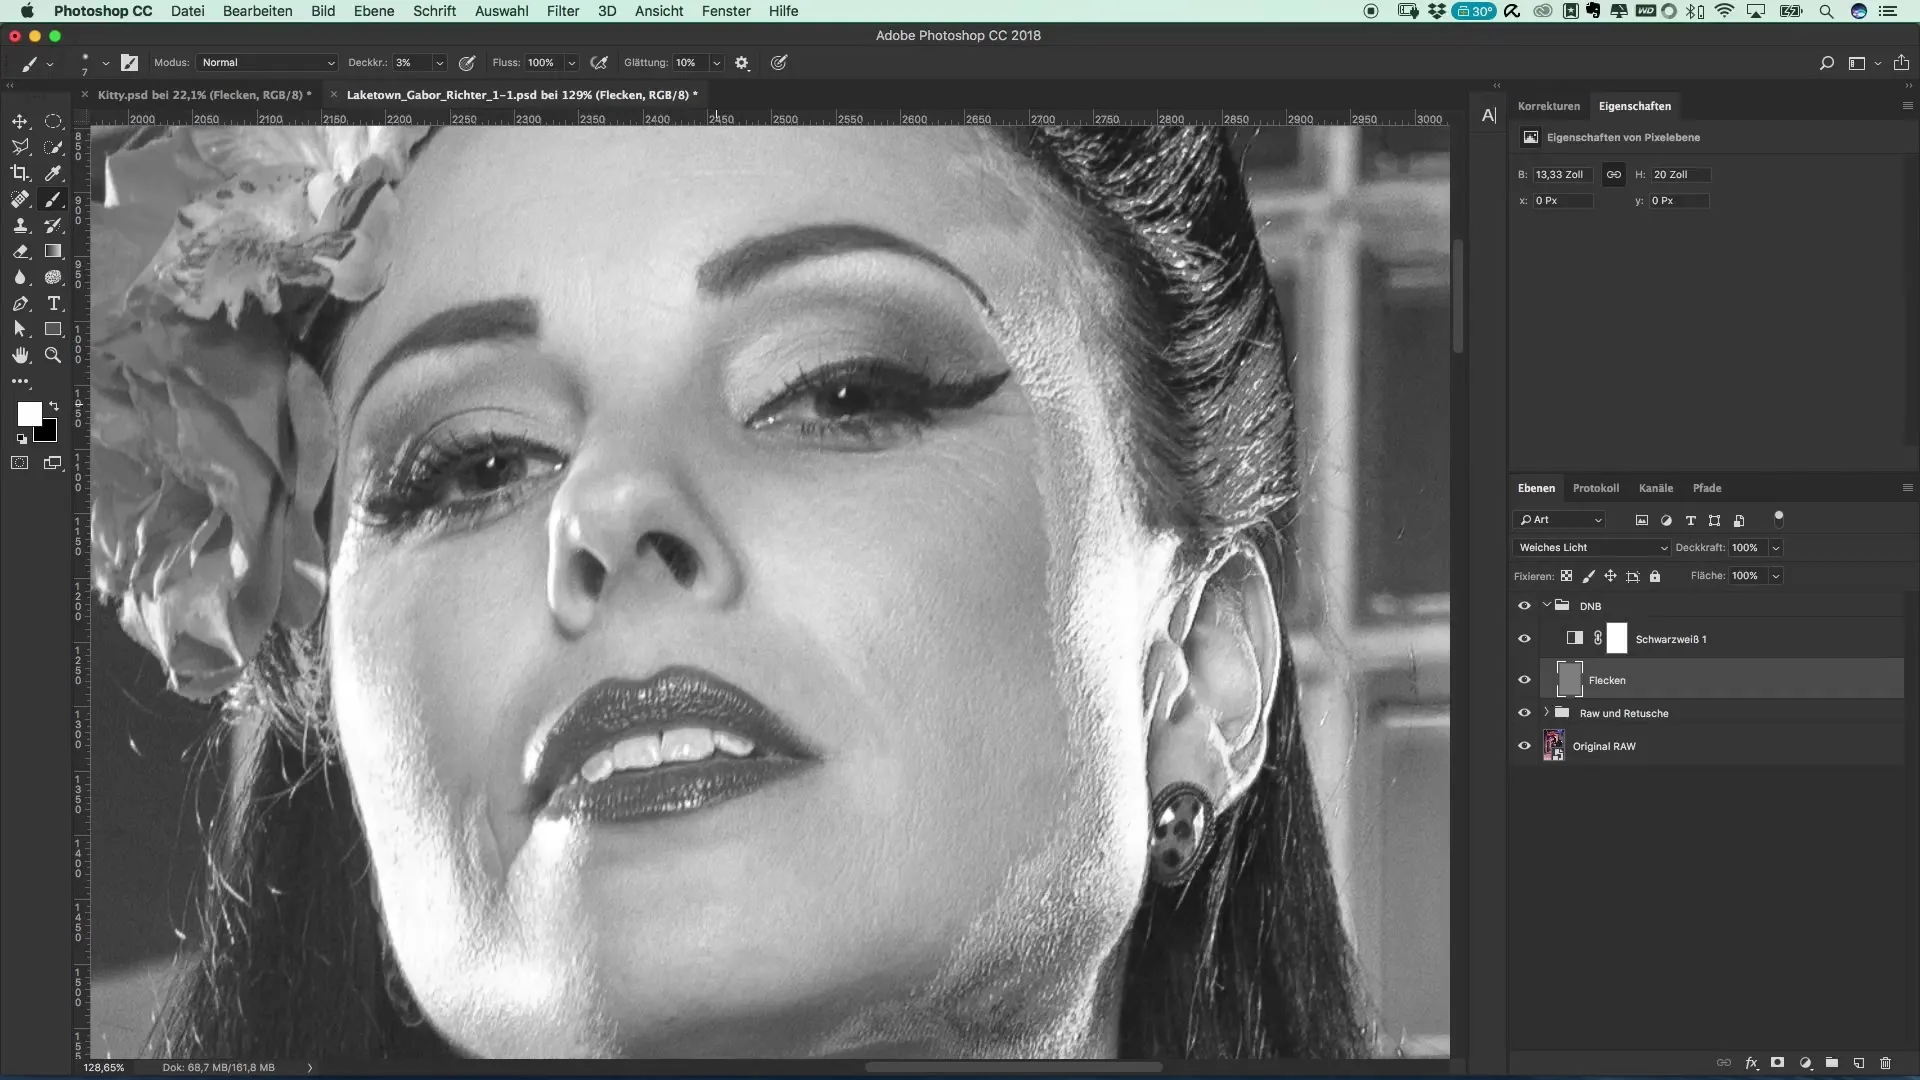Screen dimensions: 1920x1080
Task: Select the Eyedropper tool
Action: tap(53, 173)
